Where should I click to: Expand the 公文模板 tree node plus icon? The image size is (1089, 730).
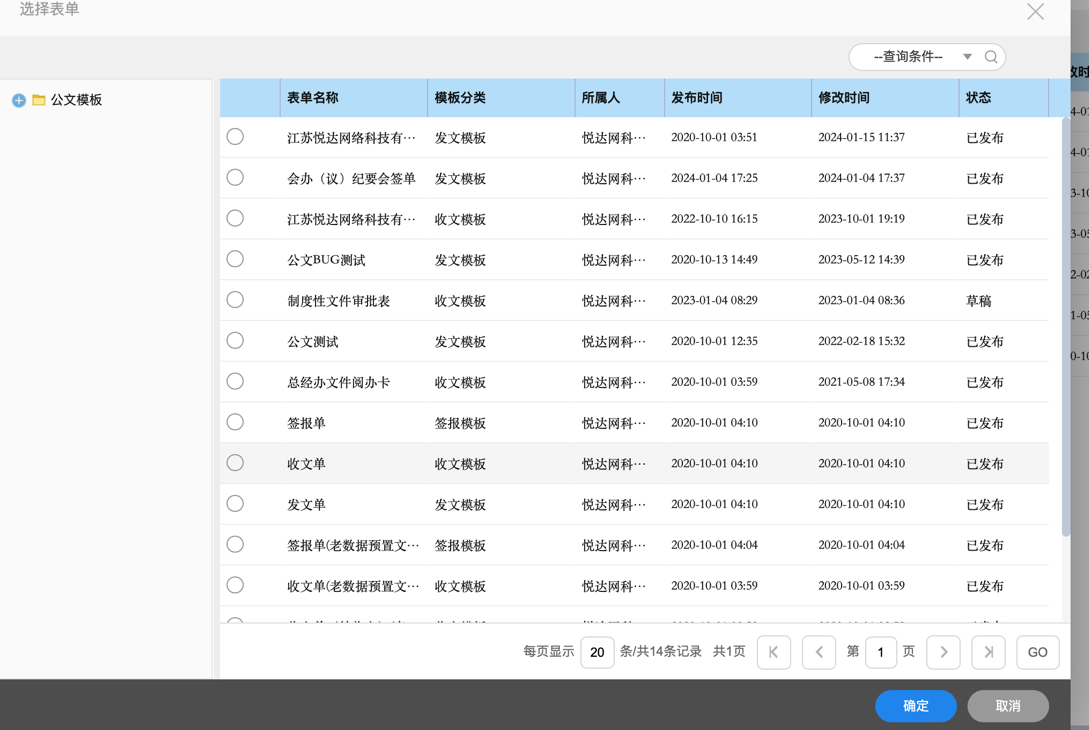tap(19, 100)
